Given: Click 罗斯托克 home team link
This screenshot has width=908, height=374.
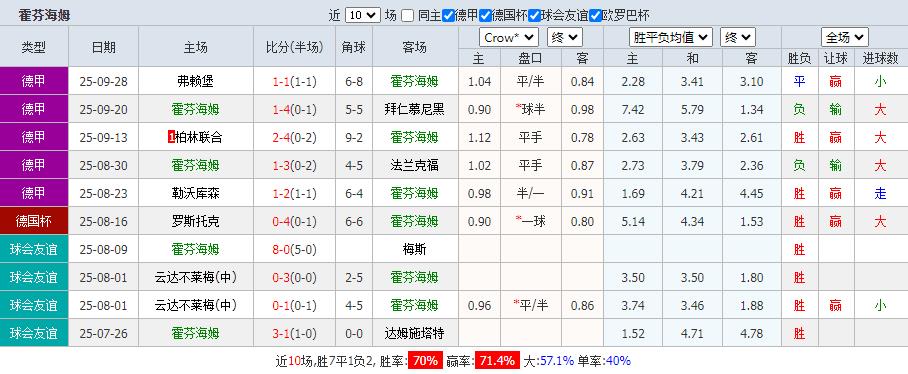Looking at the screenshot, I should (x=195, y=221).
